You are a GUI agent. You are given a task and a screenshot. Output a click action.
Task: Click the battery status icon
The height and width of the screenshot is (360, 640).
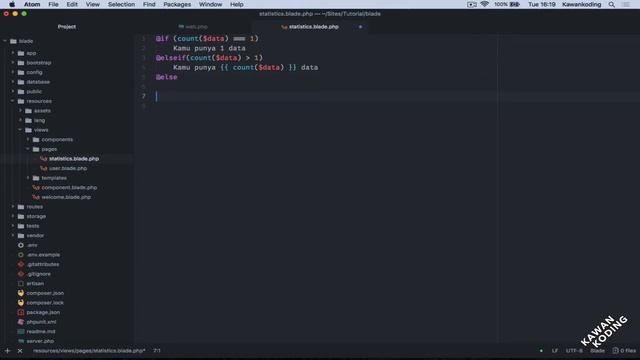[515, 4]
